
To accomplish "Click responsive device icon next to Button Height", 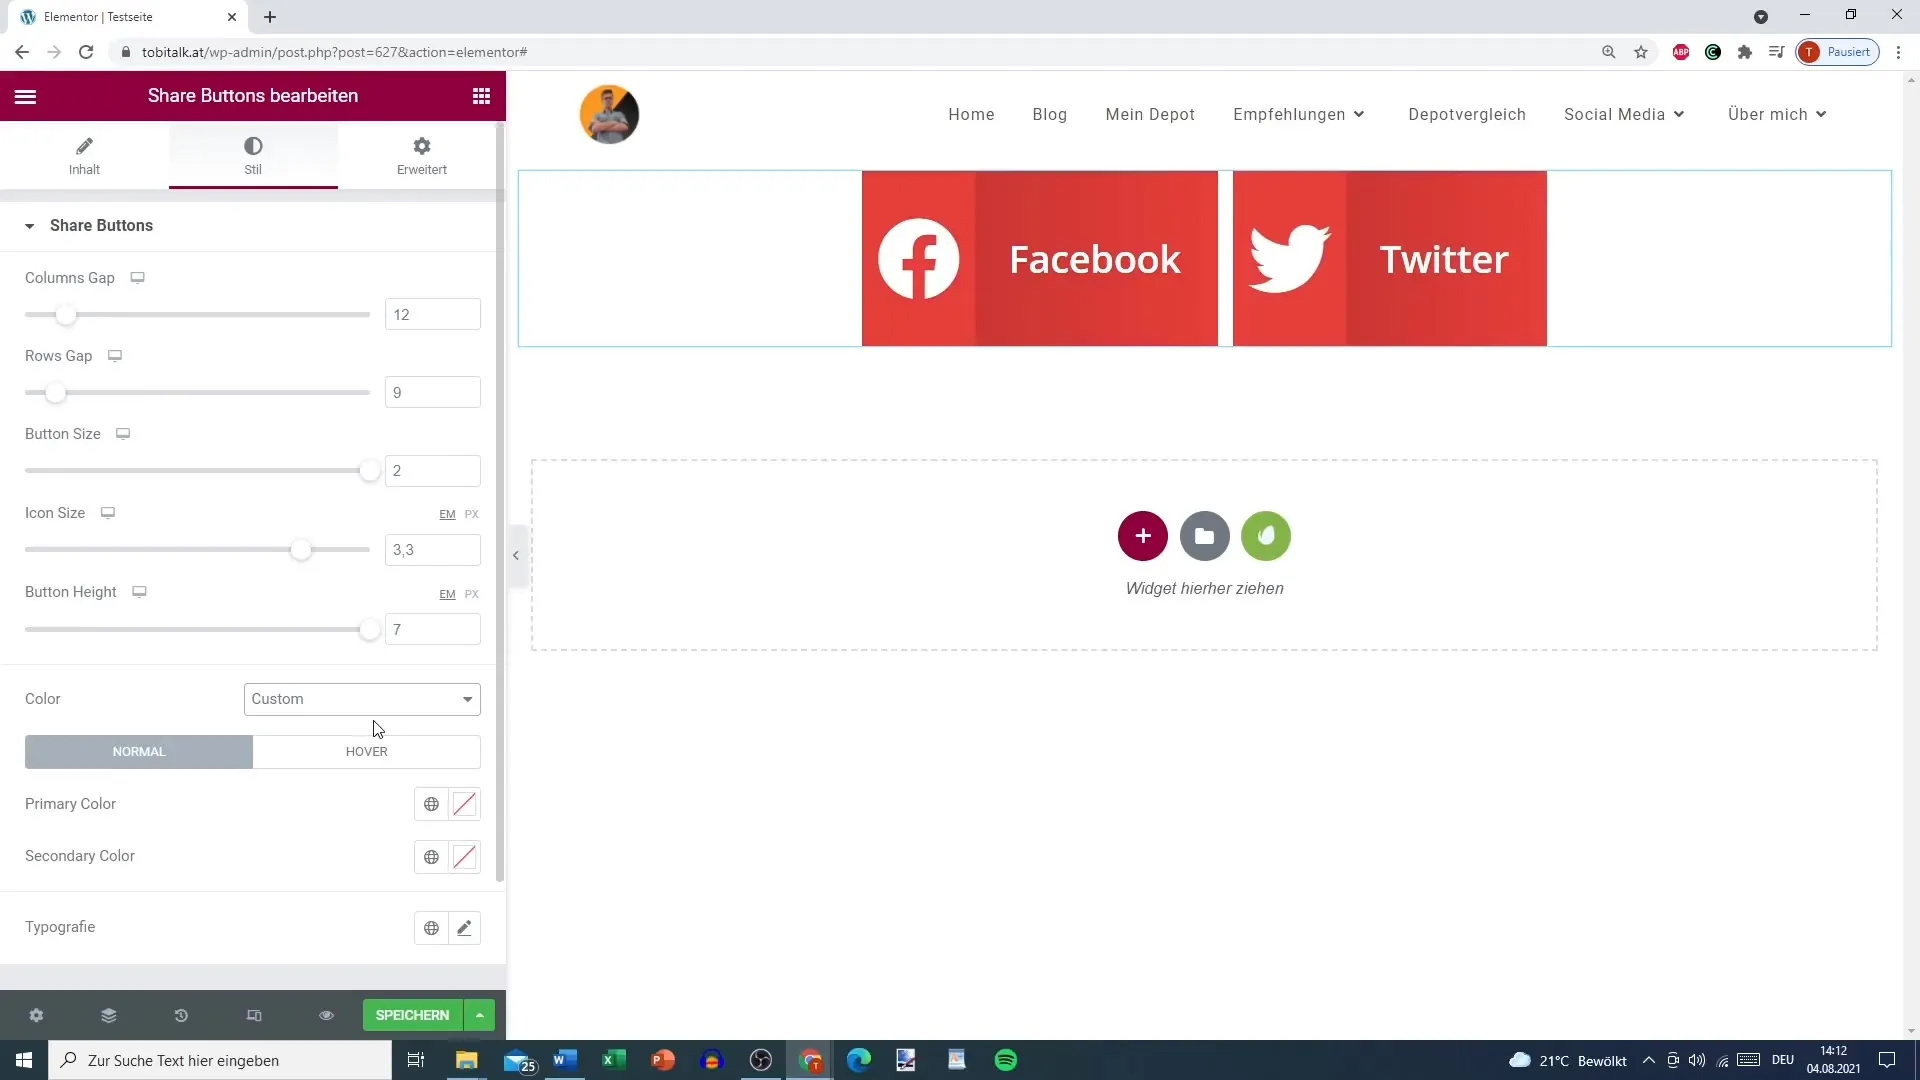I will pos(140,592).
